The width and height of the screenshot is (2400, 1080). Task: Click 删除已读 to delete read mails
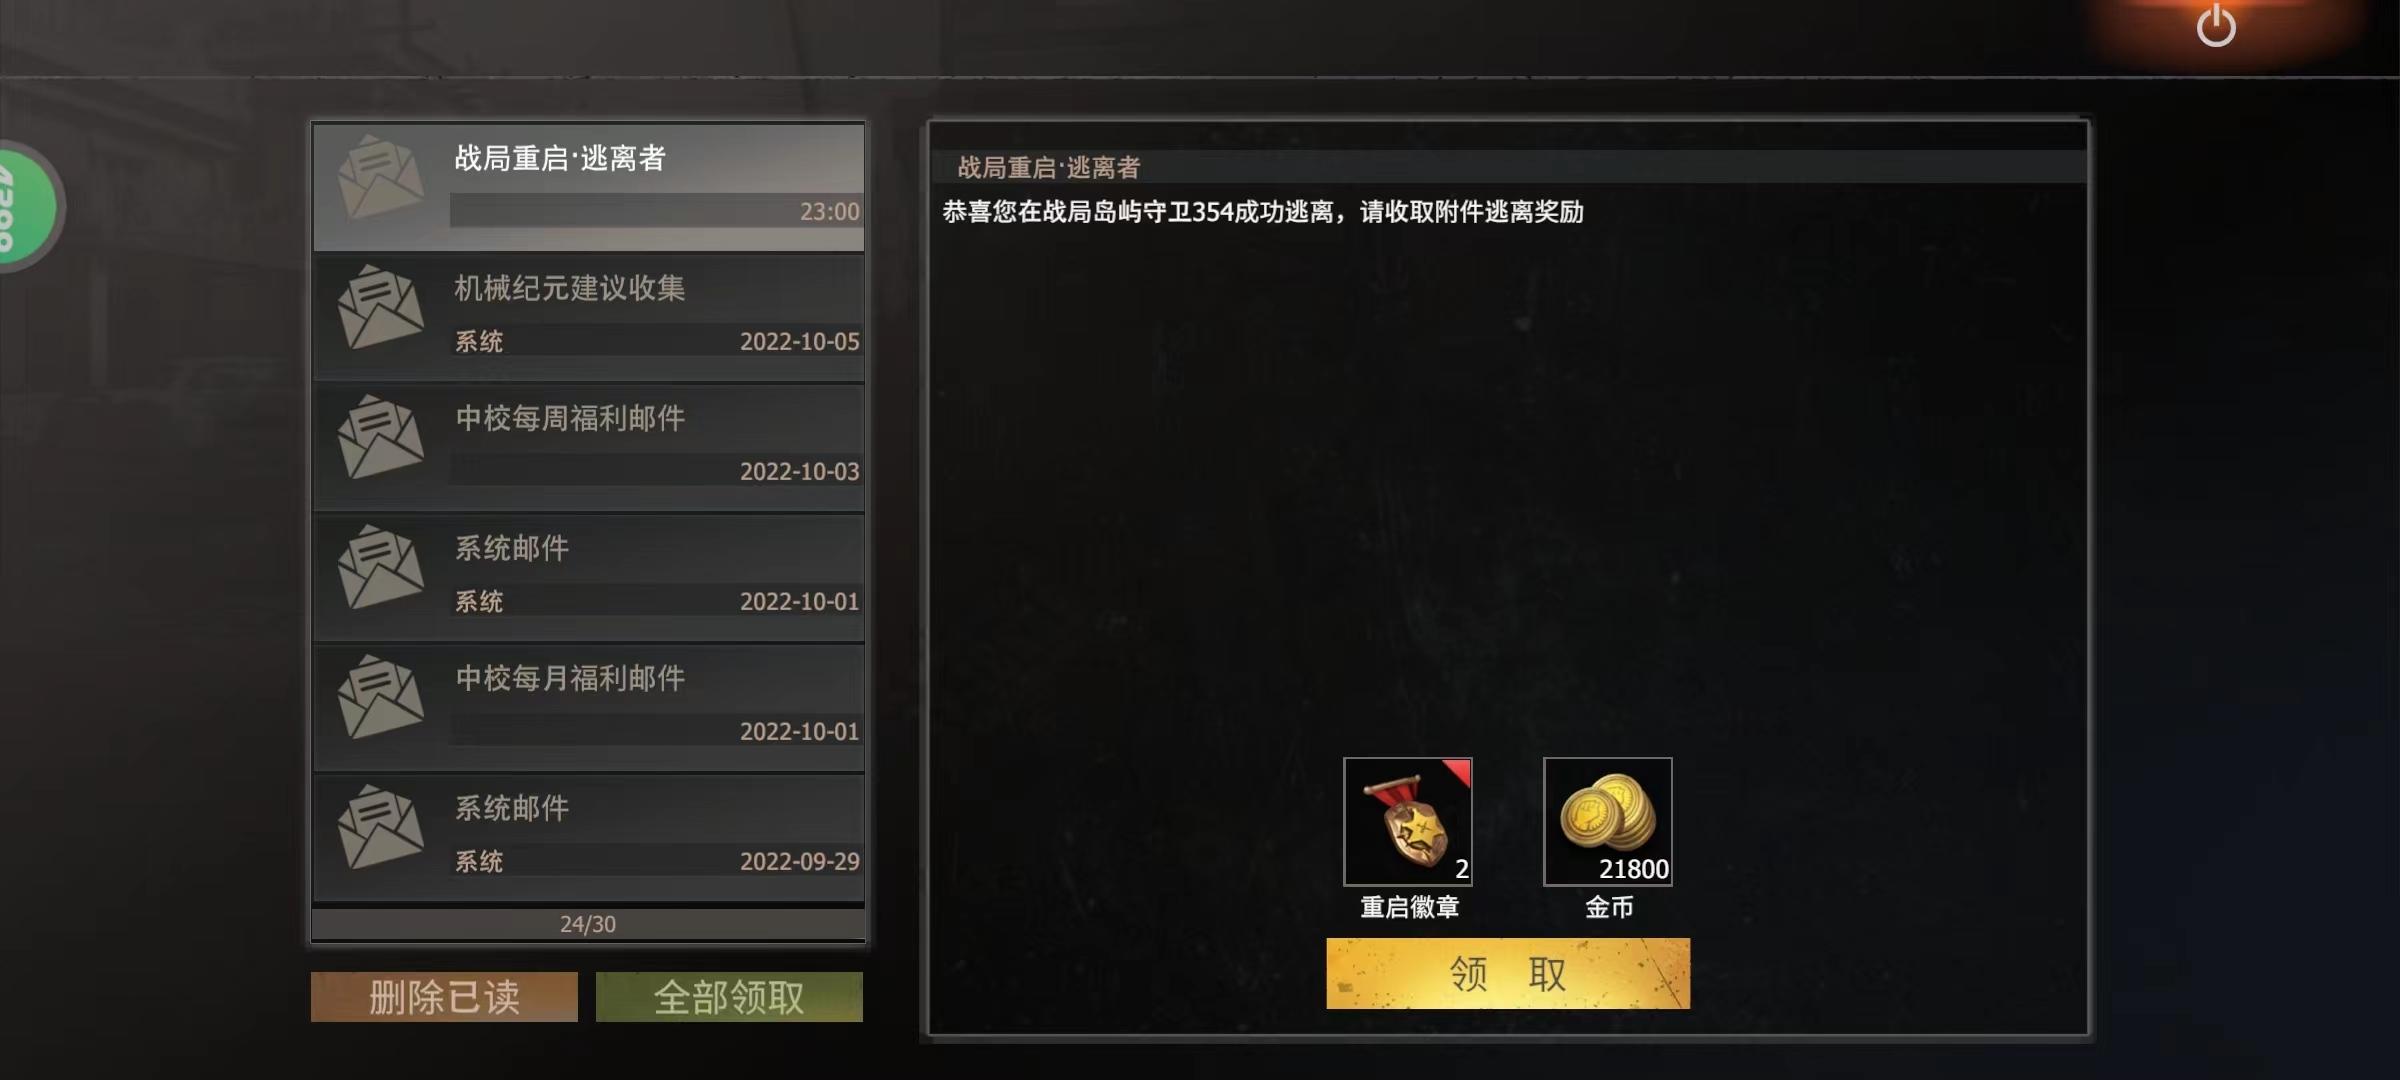click(444, 997)
